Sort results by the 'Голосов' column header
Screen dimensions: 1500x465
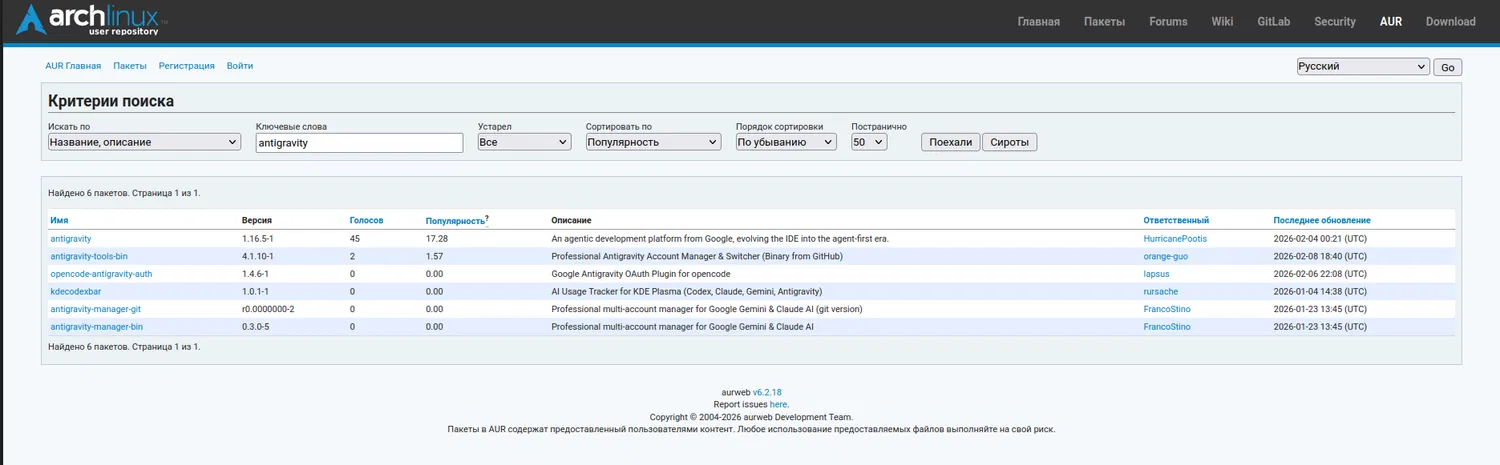click(366, 220)
